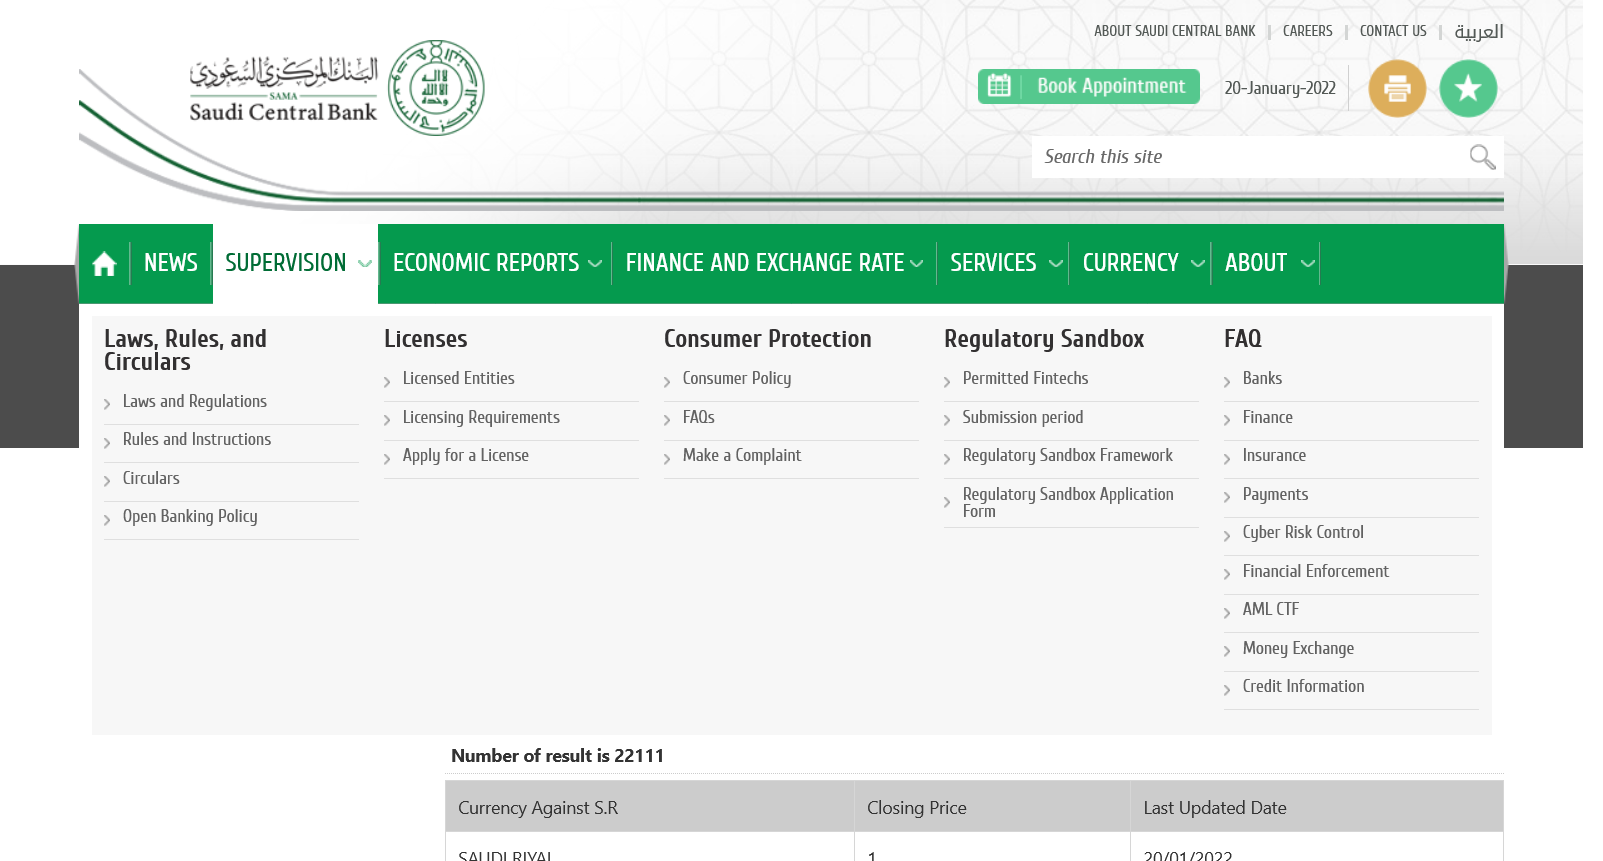Open the Finance and Exchange Rate menu

coord(773,263)
